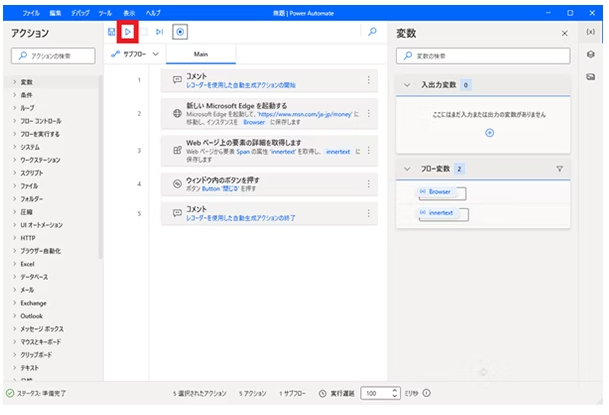
Task: Open the 編集 menu
Action: point(55,13)
